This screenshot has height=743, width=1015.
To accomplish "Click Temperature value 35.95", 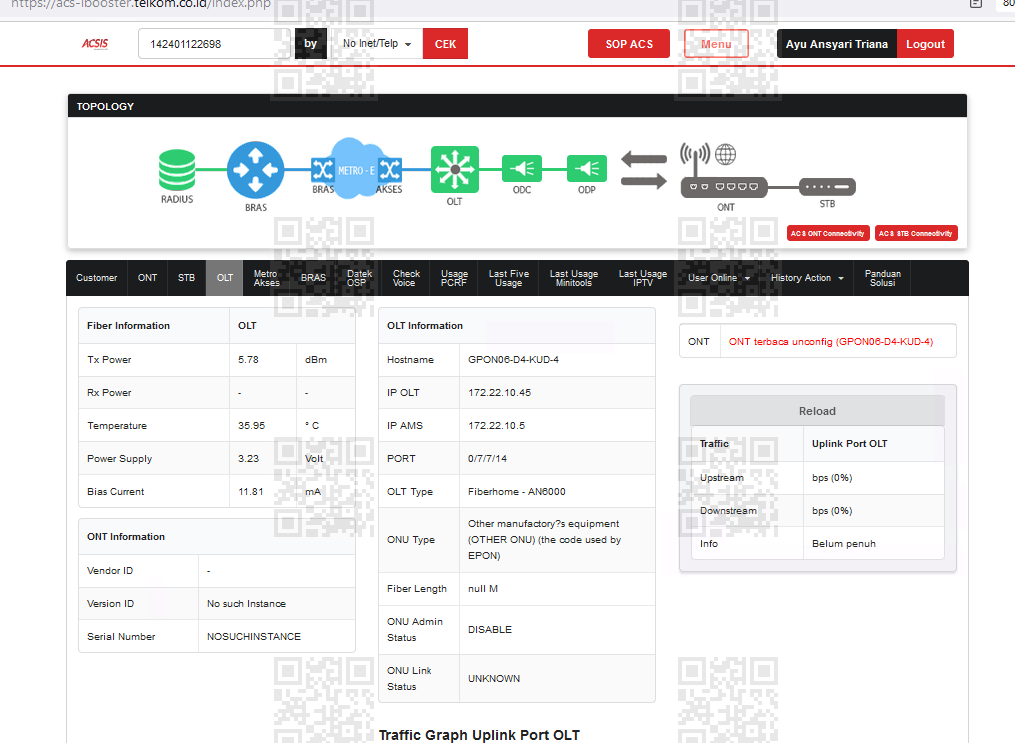I will click(x=251, y=426).
